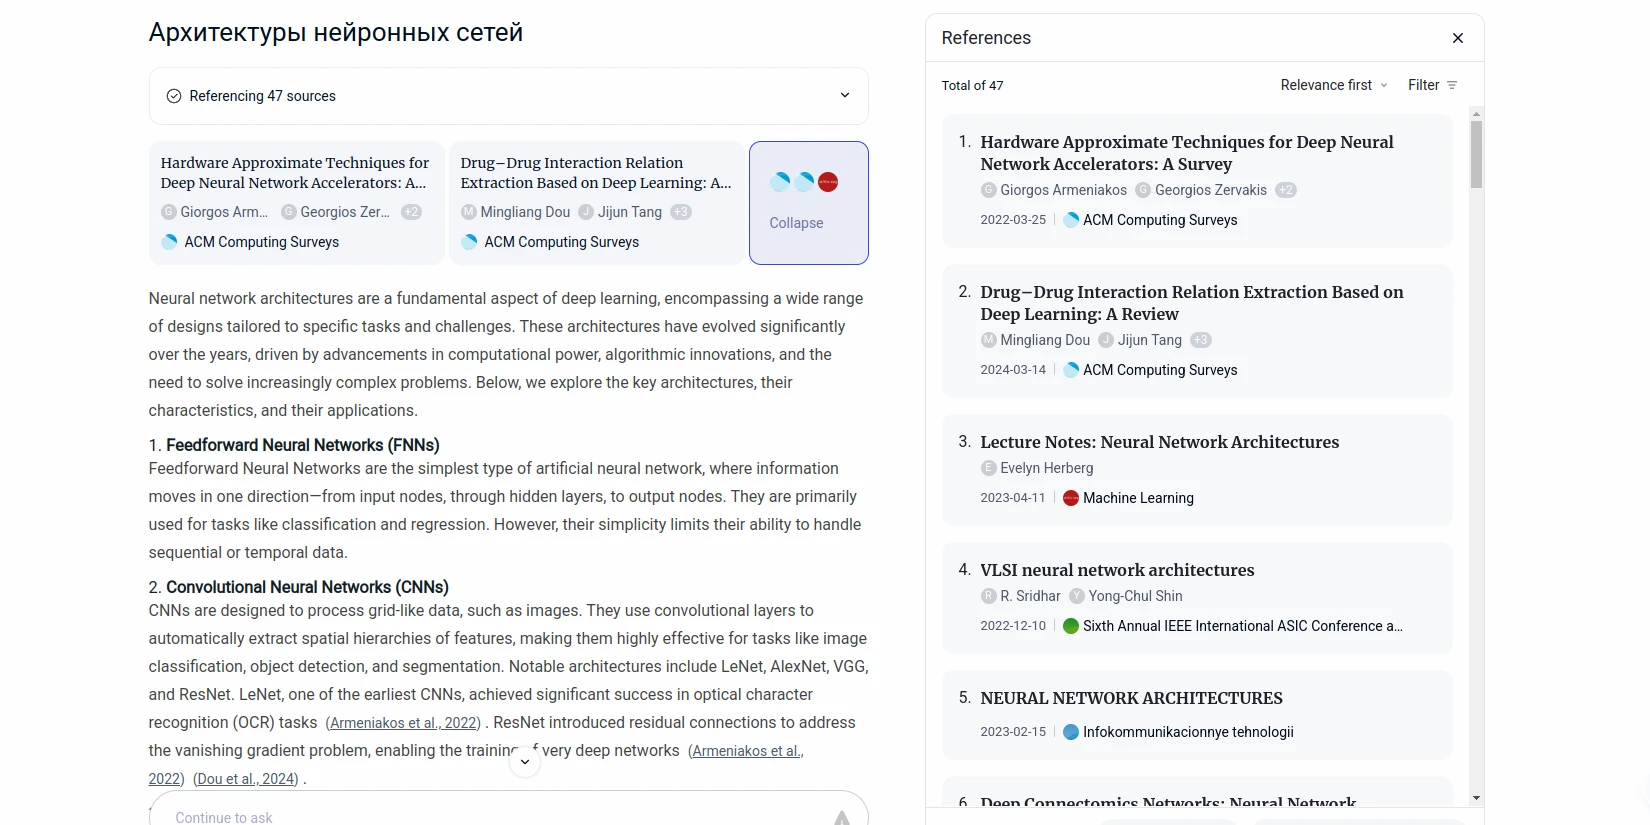Open reference 4 VLSI neural network architectures
Image resolution: width=1650 pixels, height=825 pixels.
1117,570
